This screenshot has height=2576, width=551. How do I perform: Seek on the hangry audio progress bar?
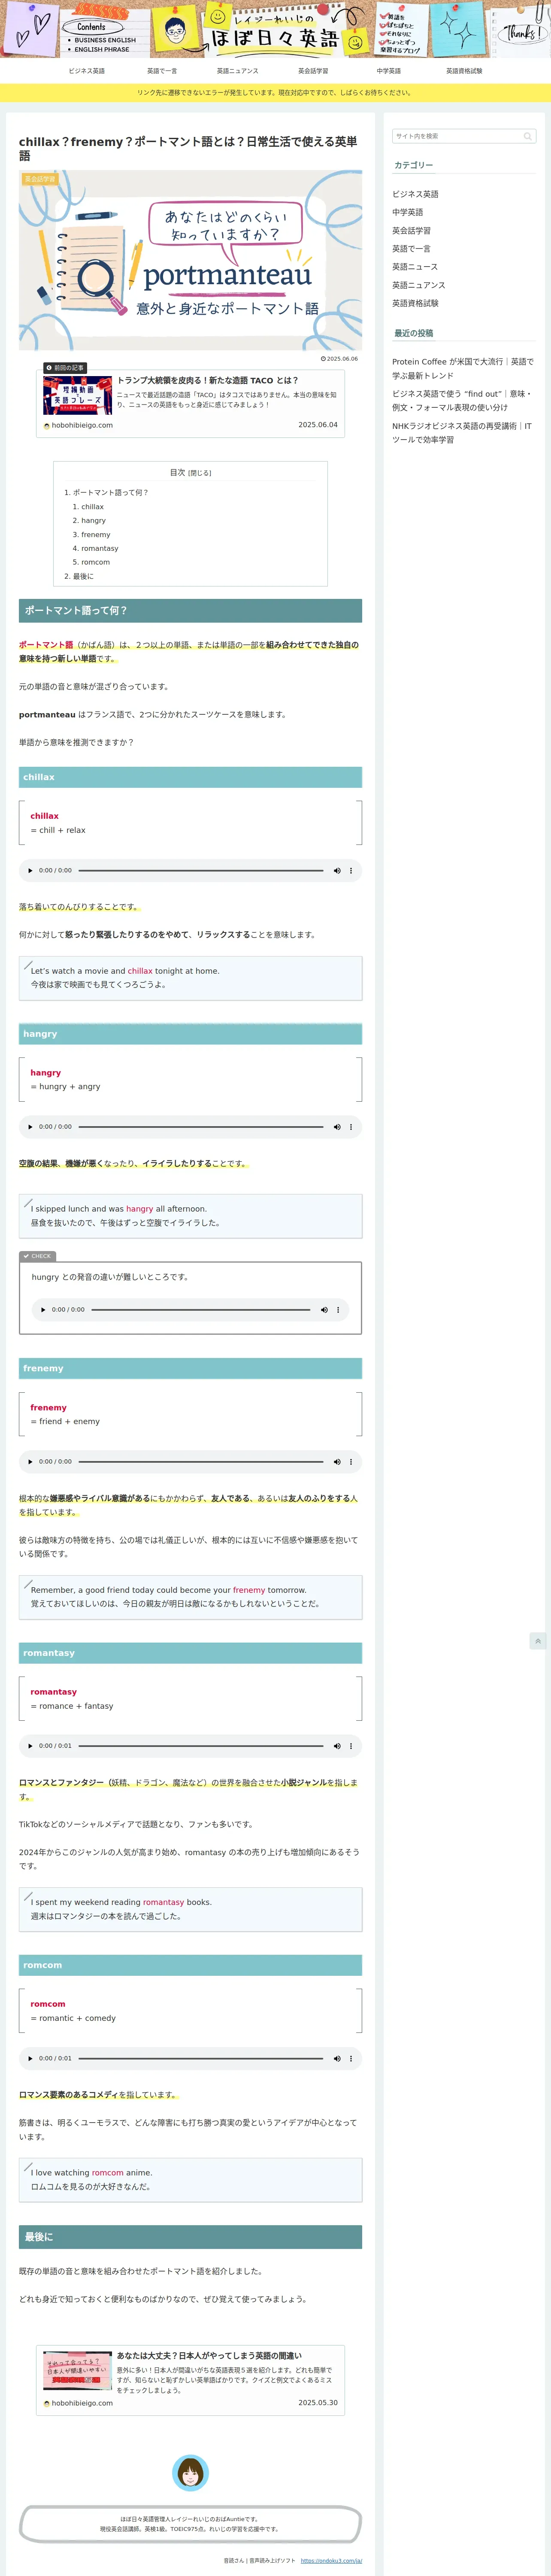[201, 1127]
